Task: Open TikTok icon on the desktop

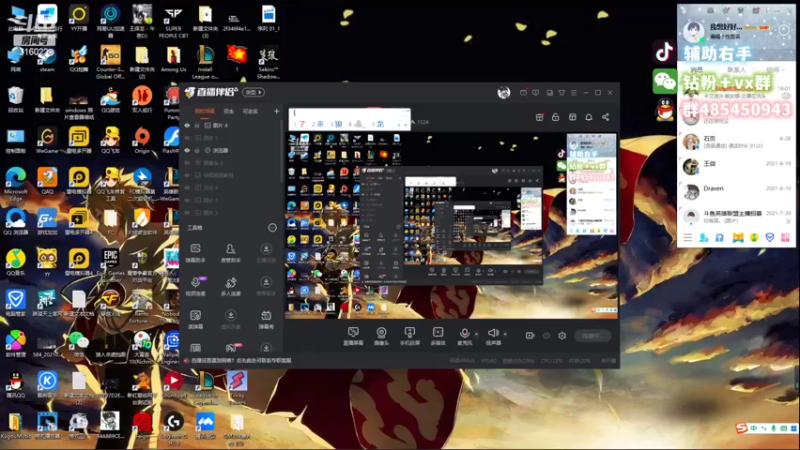Action: (x=664, y=51)
